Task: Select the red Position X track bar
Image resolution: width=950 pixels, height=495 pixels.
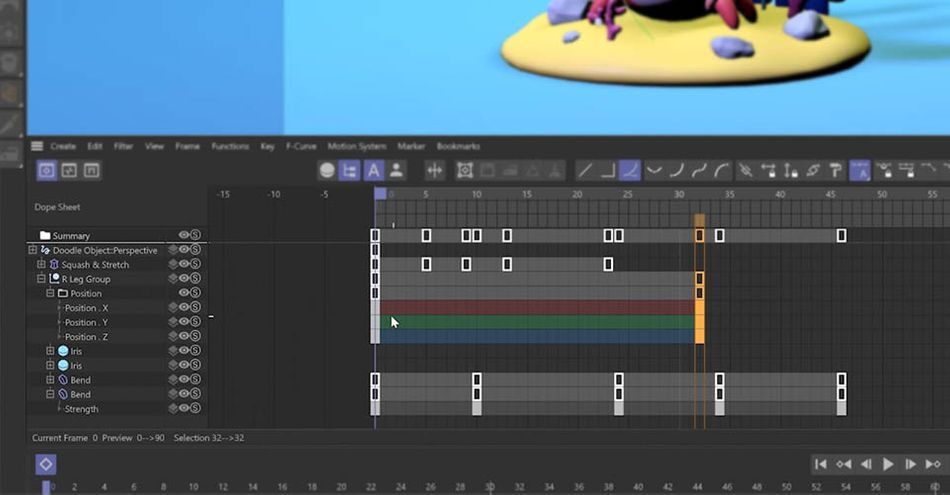Action: tap(537, 308)
